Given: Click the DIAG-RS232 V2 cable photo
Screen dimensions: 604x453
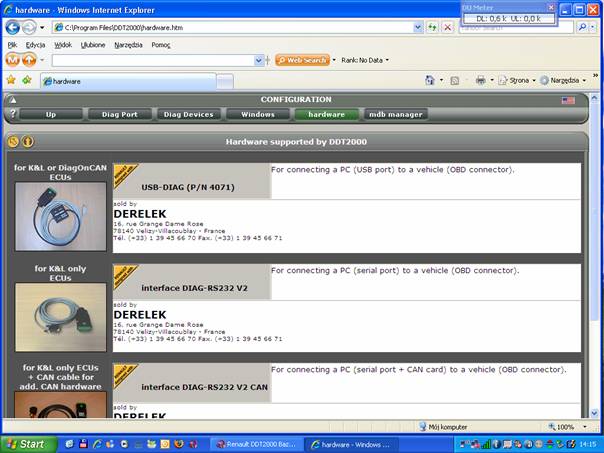Looking at the screenshot, I should [60, 317].
